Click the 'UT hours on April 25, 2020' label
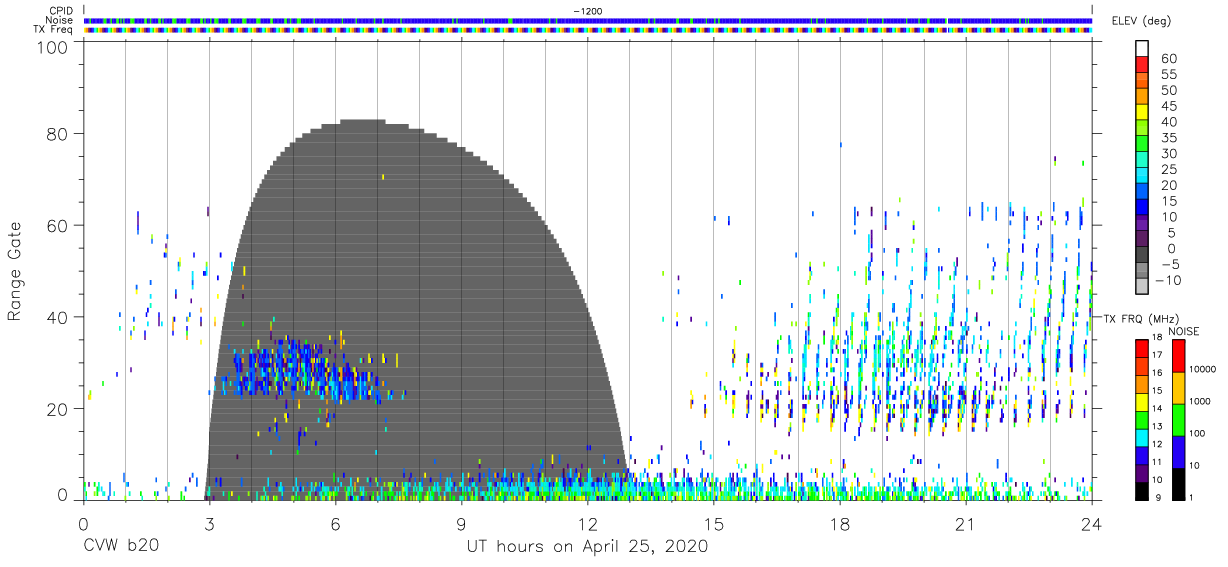 pyautogui.click(x=587, y=546)
